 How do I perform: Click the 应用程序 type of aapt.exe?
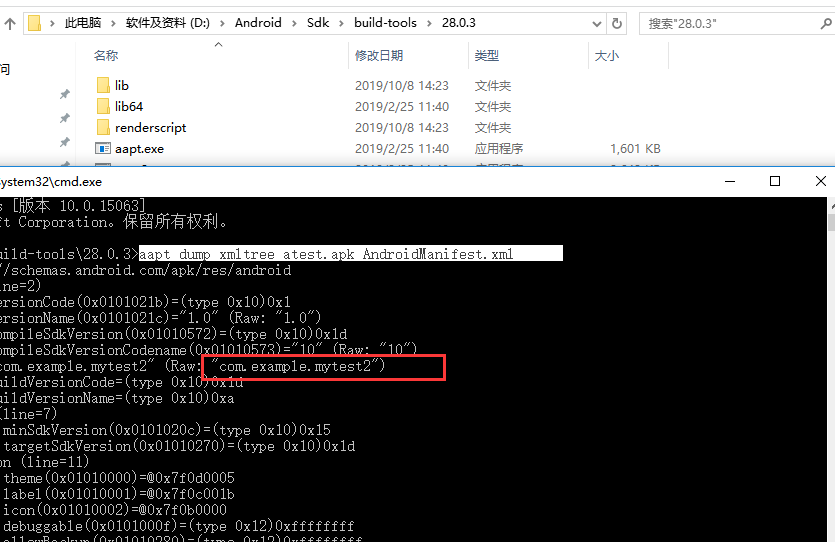[x=499, y=149]
